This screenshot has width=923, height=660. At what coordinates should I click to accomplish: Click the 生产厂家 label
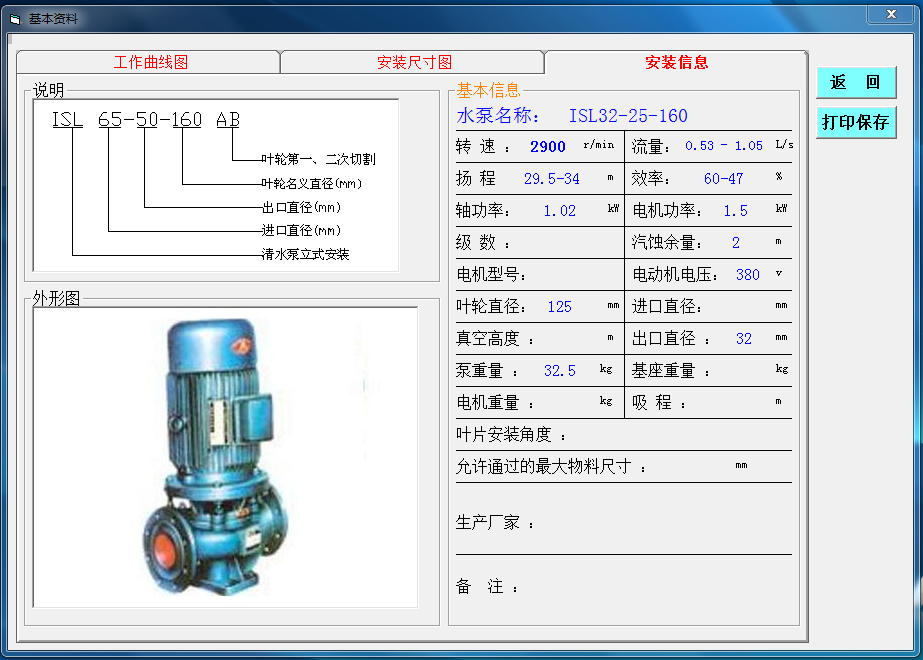pos(494,523)
